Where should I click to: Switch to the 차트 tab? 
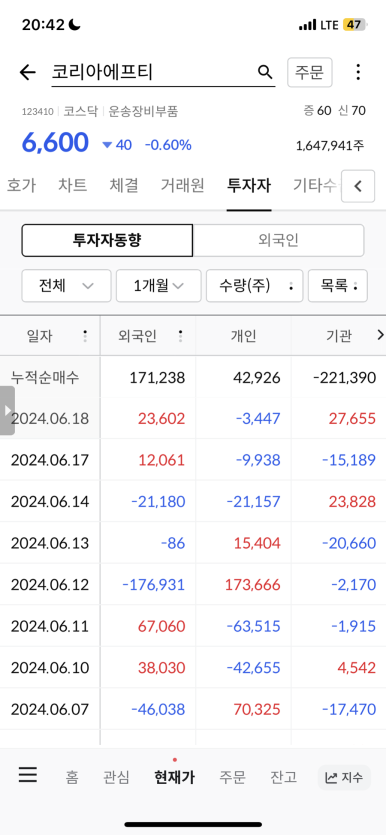[72, 185]
